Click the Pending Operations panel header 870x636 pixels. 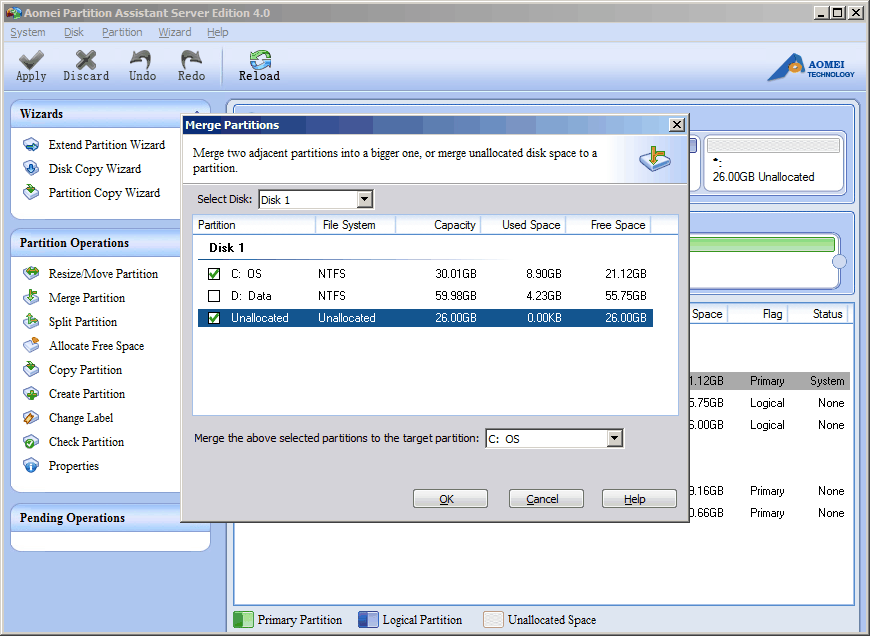(x=110, y=518)
